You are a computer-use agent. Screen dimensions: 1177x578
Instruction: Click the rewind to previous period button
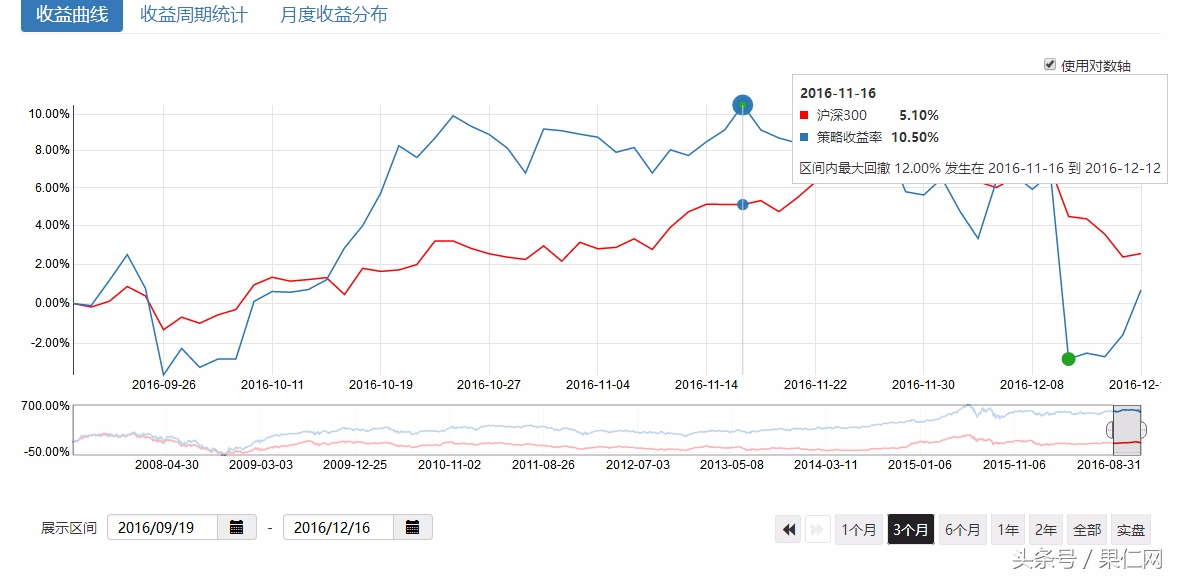click(x=789, y=530)
